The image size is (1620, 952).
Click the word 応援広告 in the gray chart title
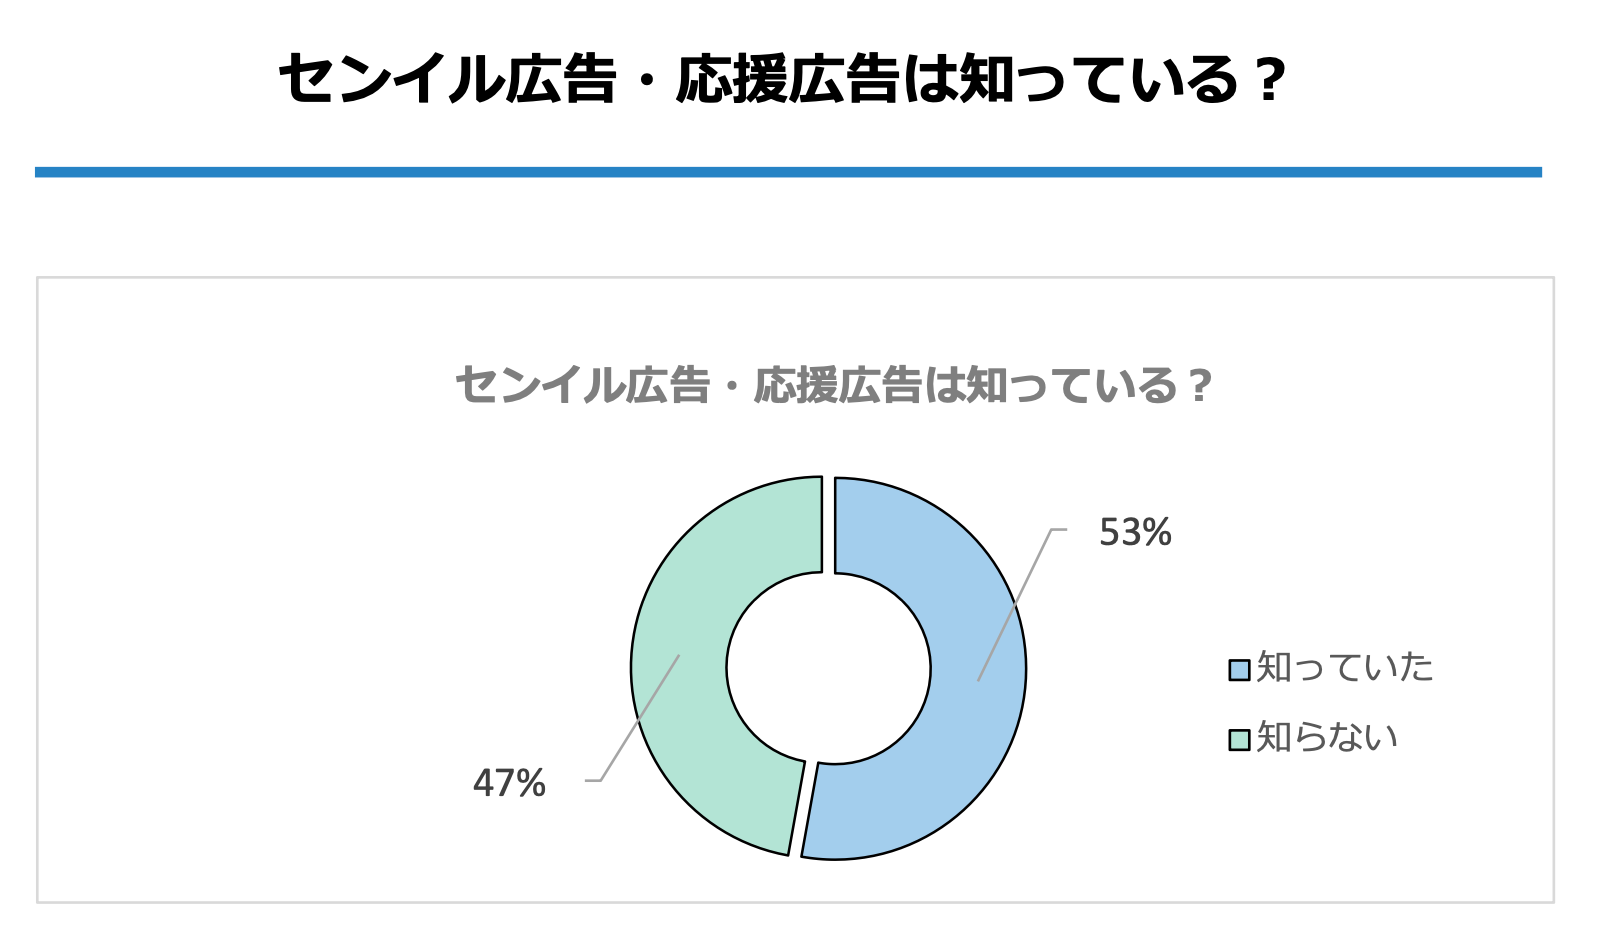pyautogui.click(x=837, y=386)
